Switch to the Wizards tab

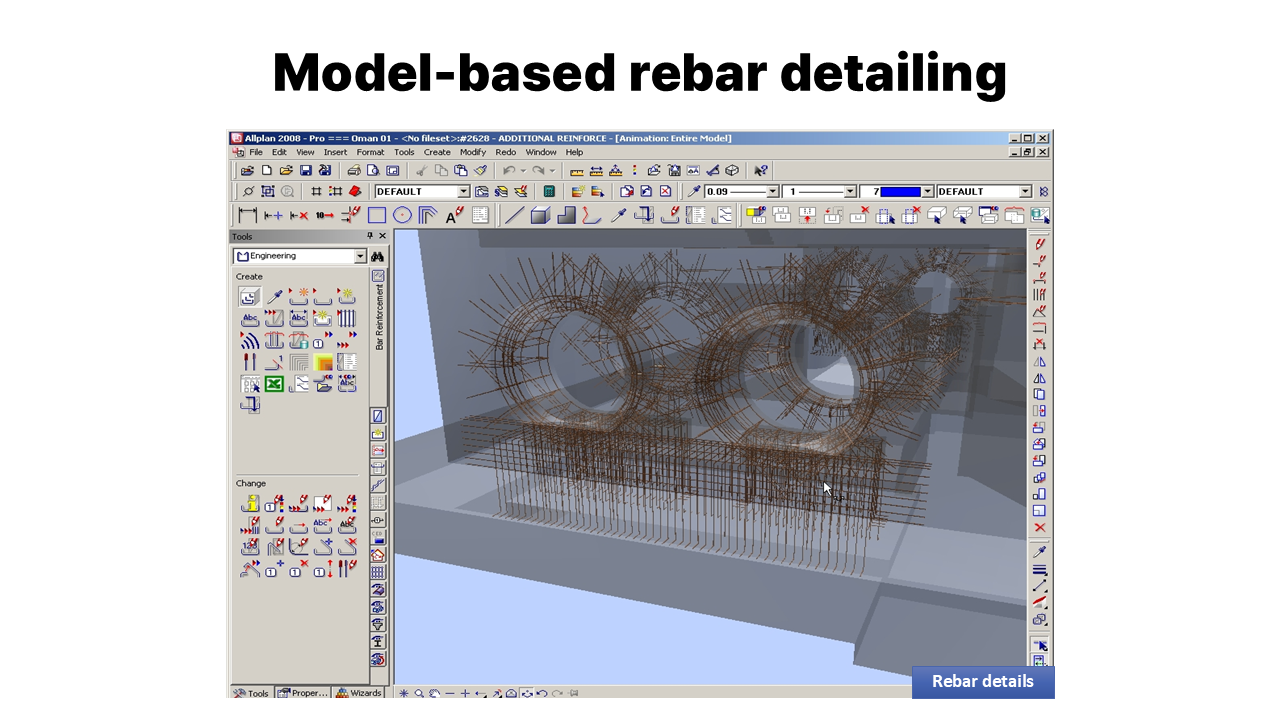[359, 692]
